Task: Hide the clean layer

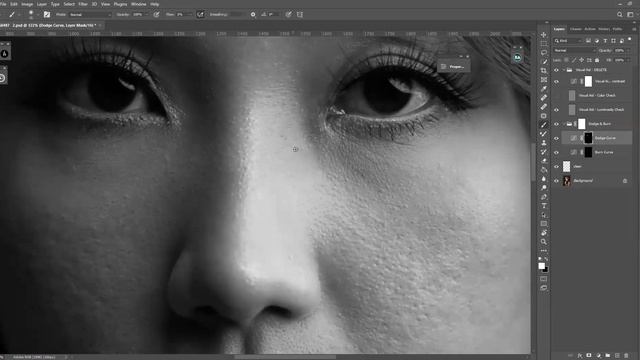Action: (556, 166)
